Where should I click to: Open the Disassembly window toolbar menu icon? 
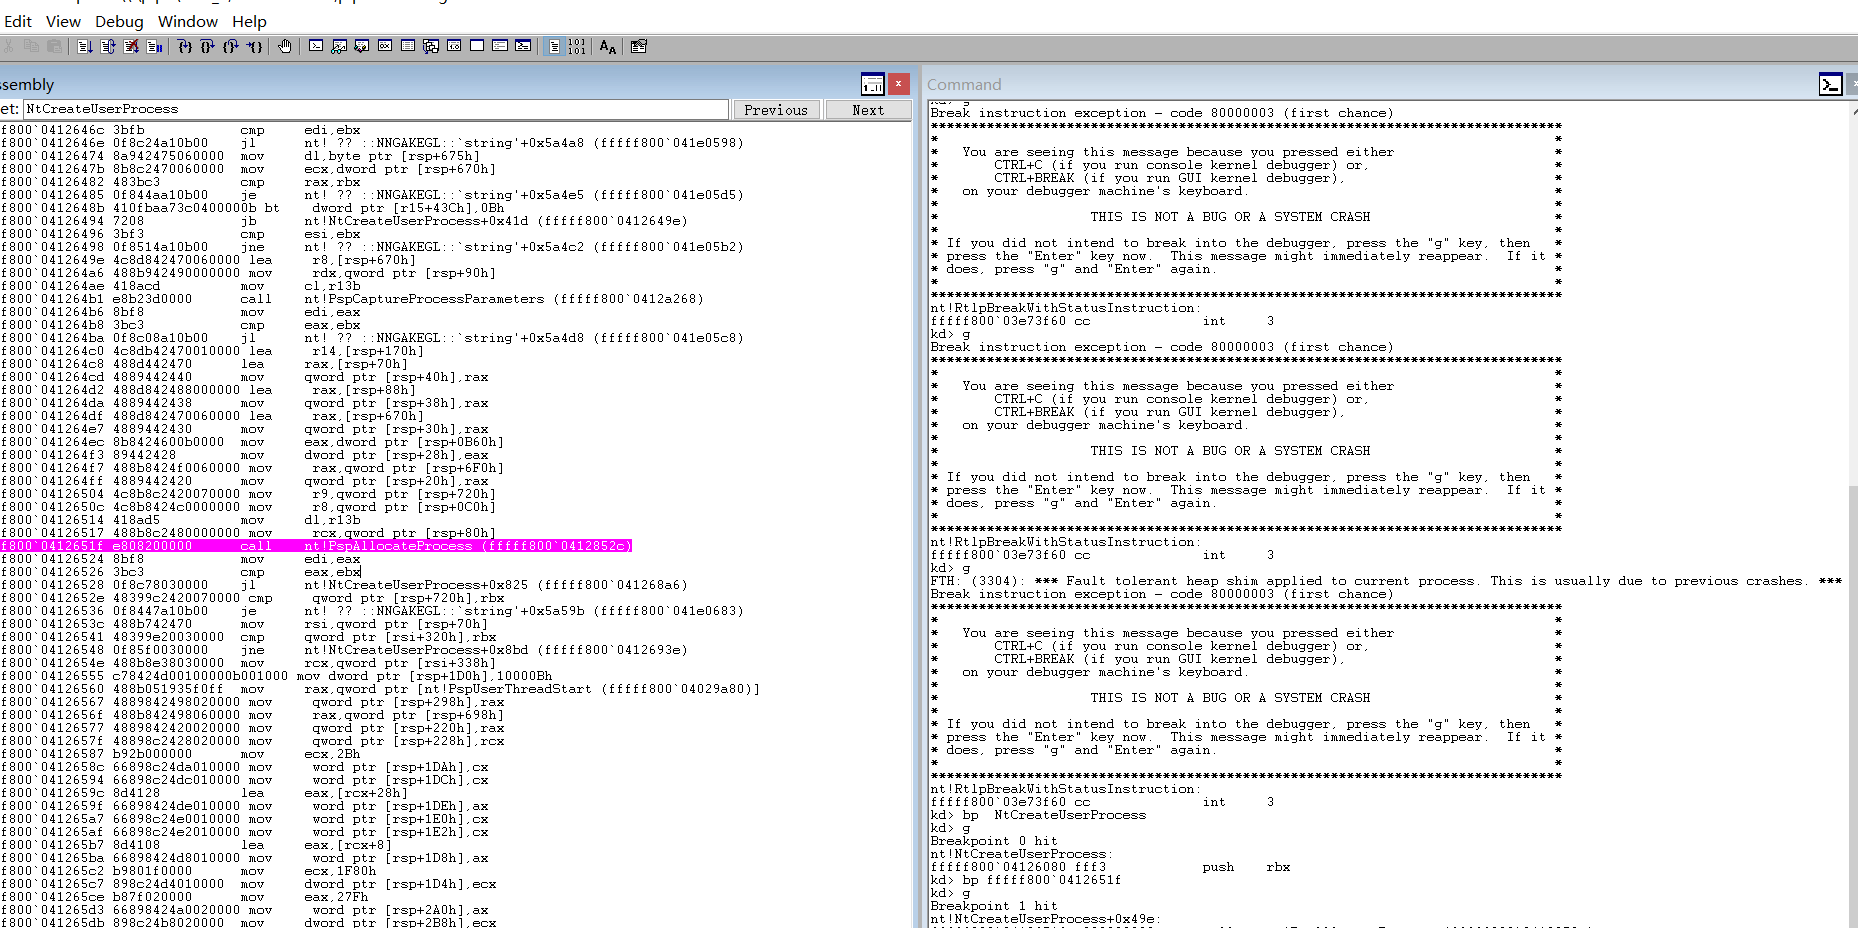click(x=872, y=84)
